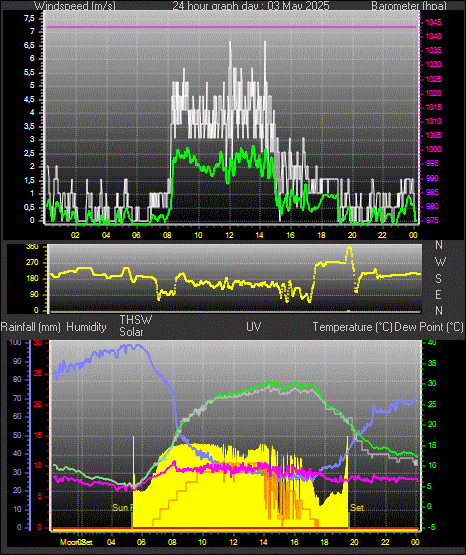
Task: Click hour 14 on the bottom temperature chart
Action: coord(263,542)
